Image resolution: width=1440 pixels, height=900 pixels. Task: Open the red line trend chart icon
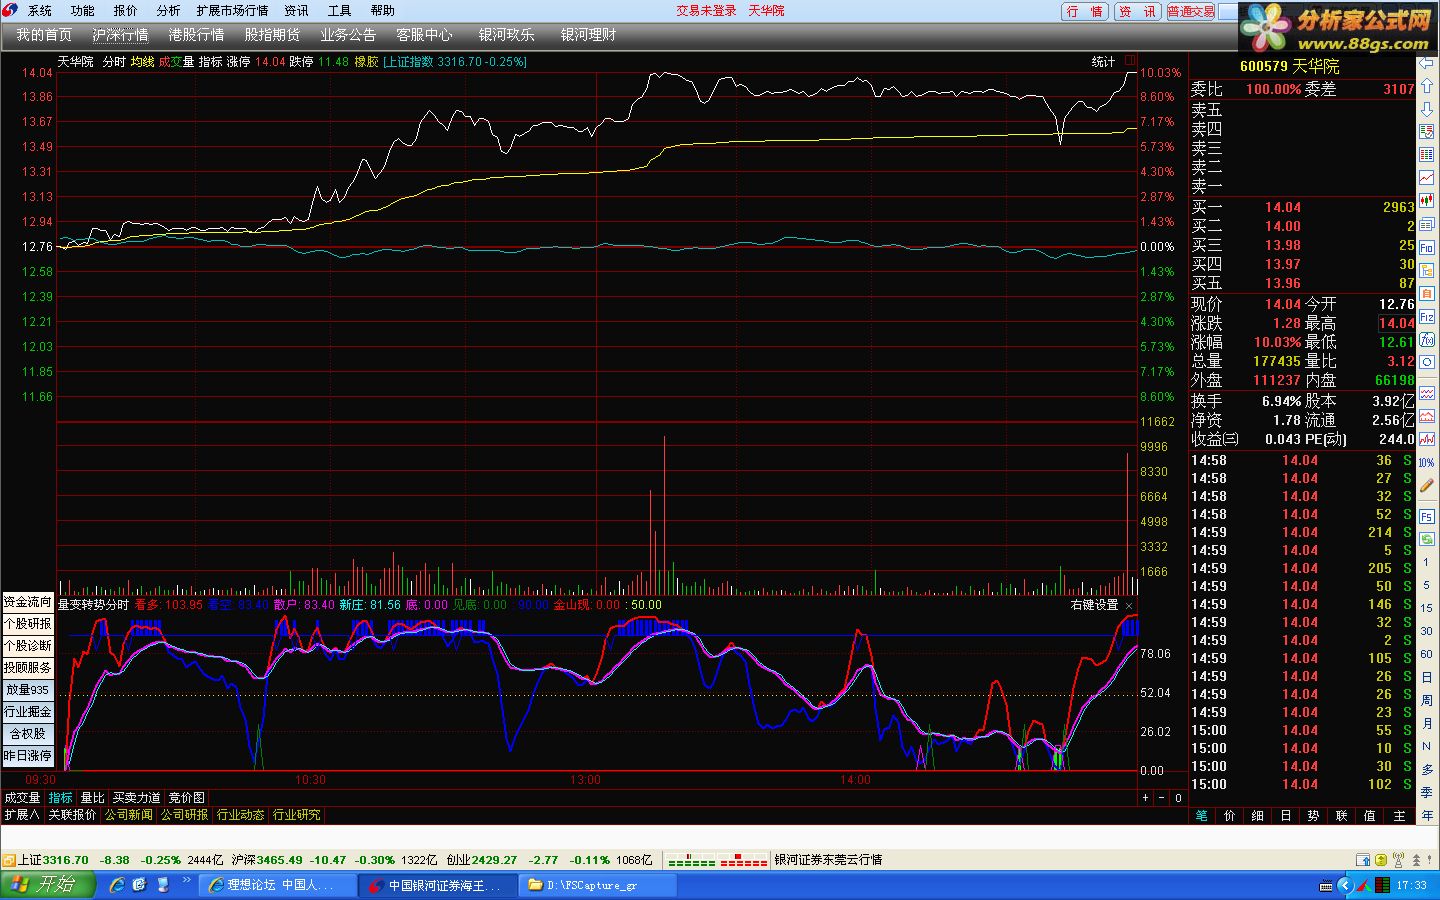click(x=1427, y=178)
